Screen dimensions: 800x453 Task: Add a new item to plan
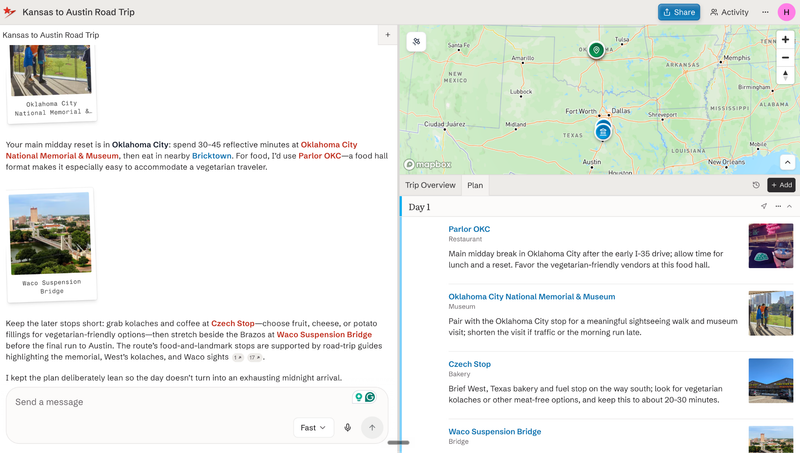tap(781, 185)
